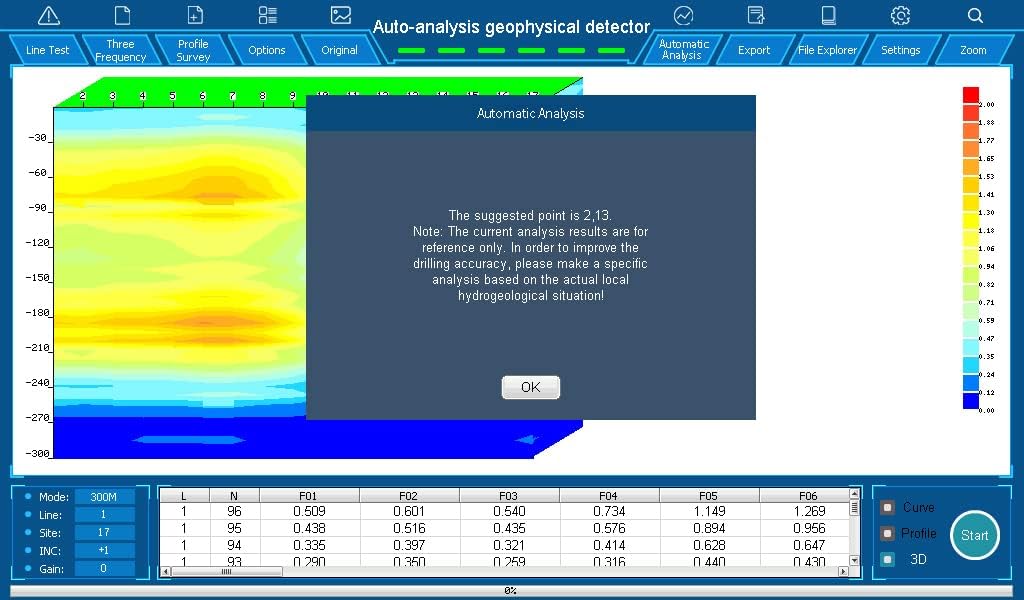Click the progress bar at screen bottom
The width and height of the screenshot is (1024, 600).
click(511, 590)
